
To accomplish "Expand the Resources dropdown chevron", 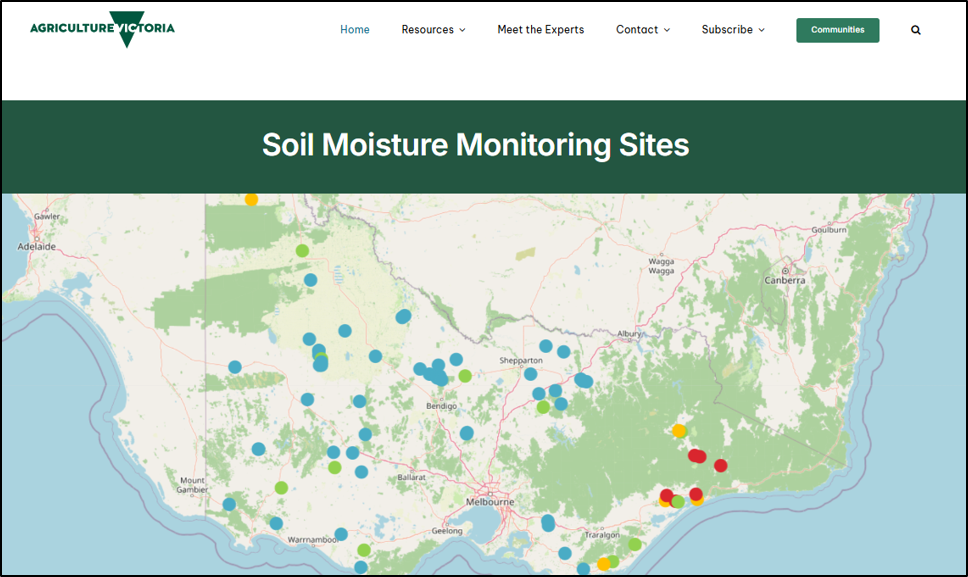I will (462, 30).
